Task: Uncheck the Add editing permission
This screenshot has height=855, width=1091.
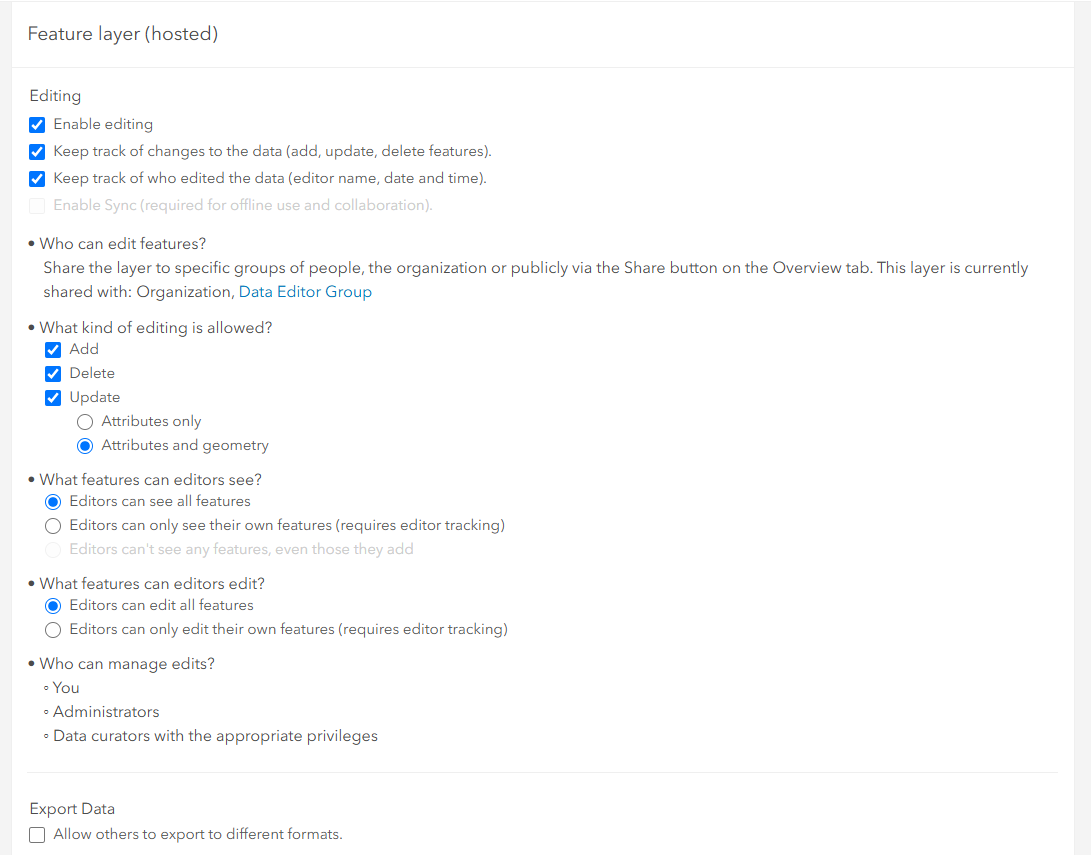Action: click(x=53, y=349)
